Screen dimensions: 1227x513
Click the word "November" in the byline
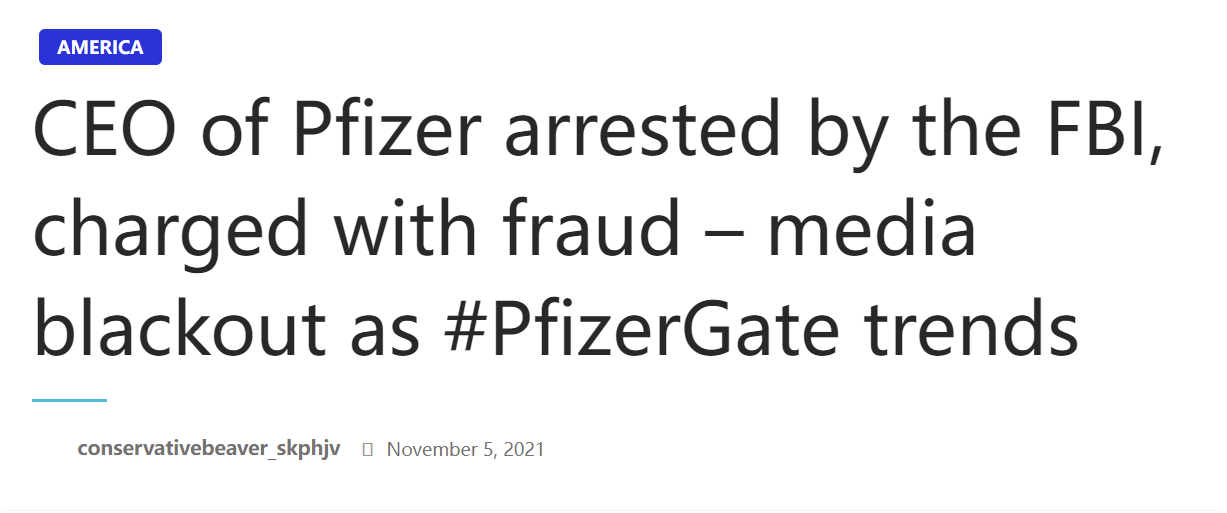point(428,450)
